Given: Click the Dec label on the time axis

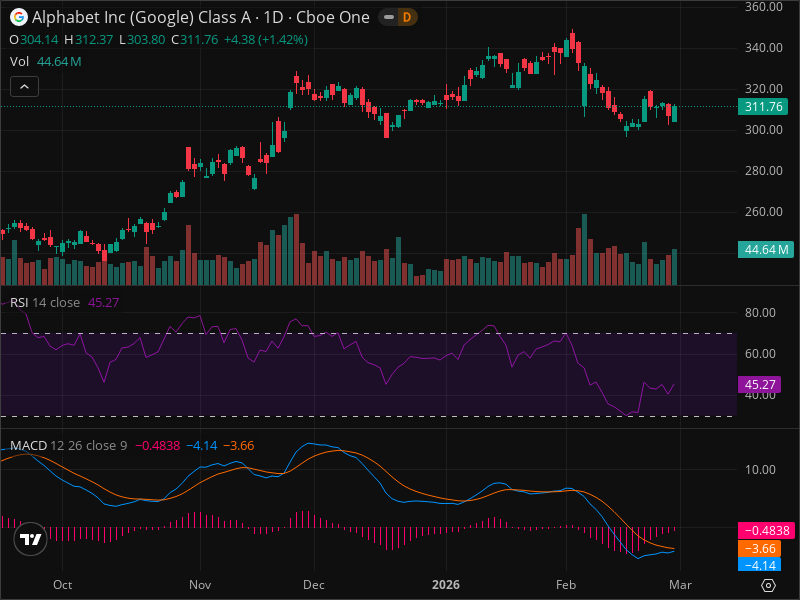Looking at the screenshot, I should 314,585.
